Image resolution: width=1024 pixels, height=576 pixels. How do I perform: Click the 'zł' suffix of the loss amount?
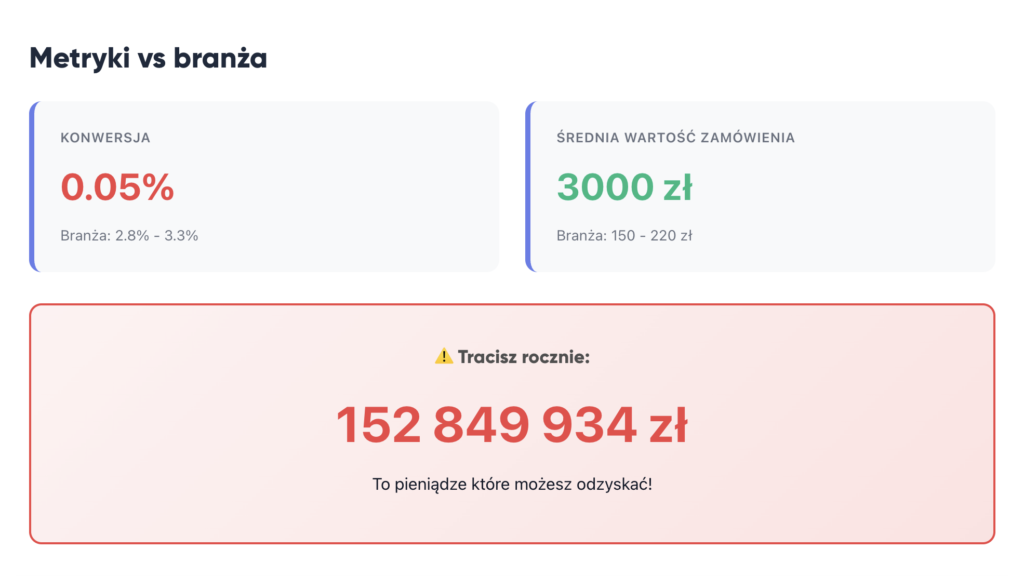(x=669, y=425)
